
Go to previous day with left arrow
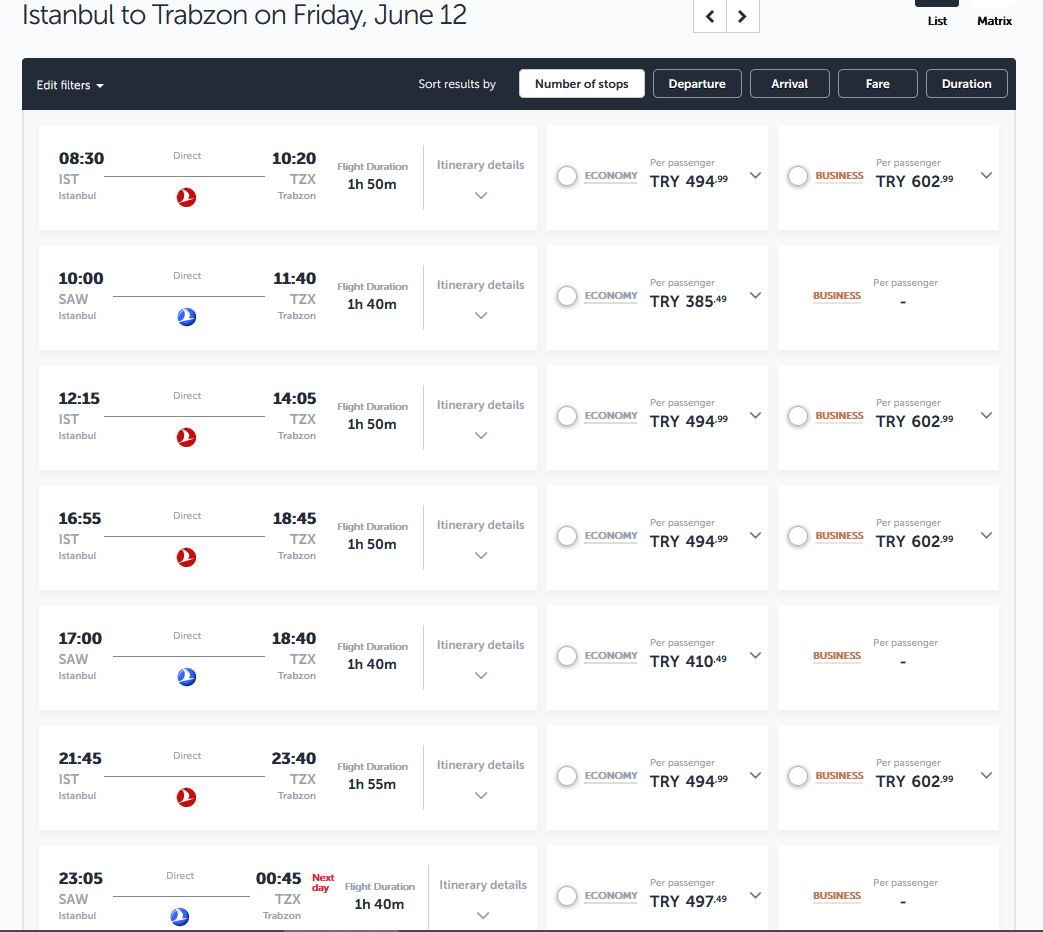tap(710, 16)
